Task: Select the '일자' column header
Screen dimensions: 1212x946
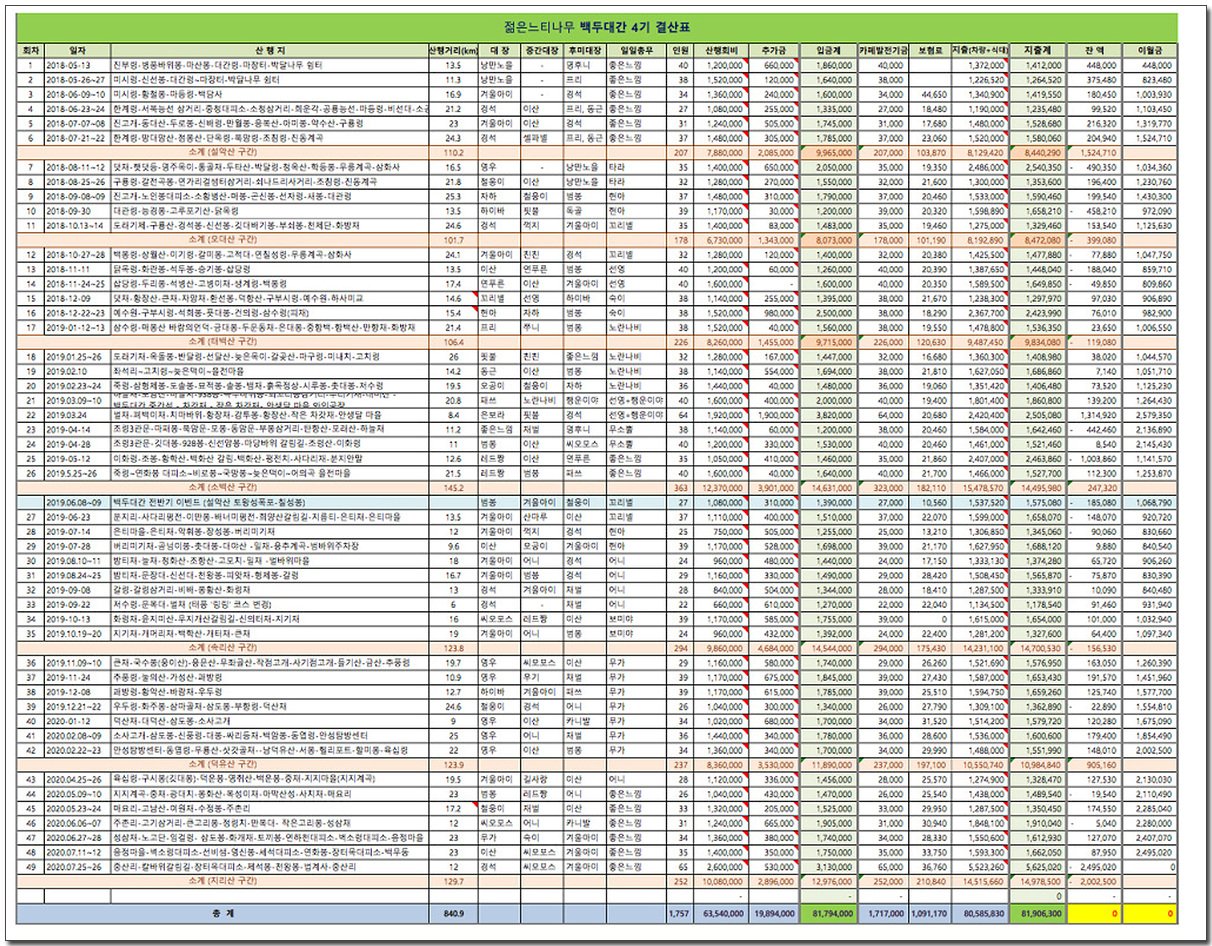Action: click(x=76, y=51)
